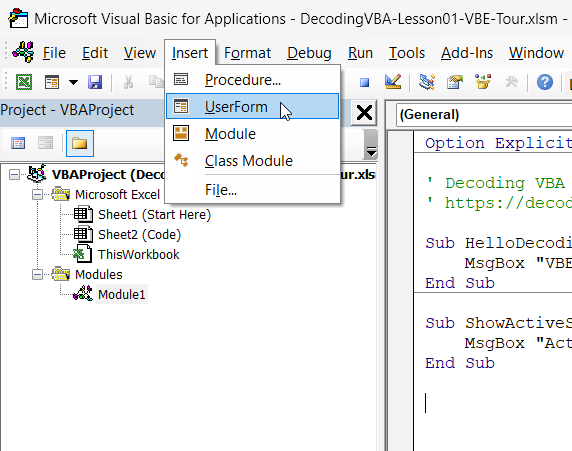
Task: Open the (General) object dropdown
Action: 484,115
